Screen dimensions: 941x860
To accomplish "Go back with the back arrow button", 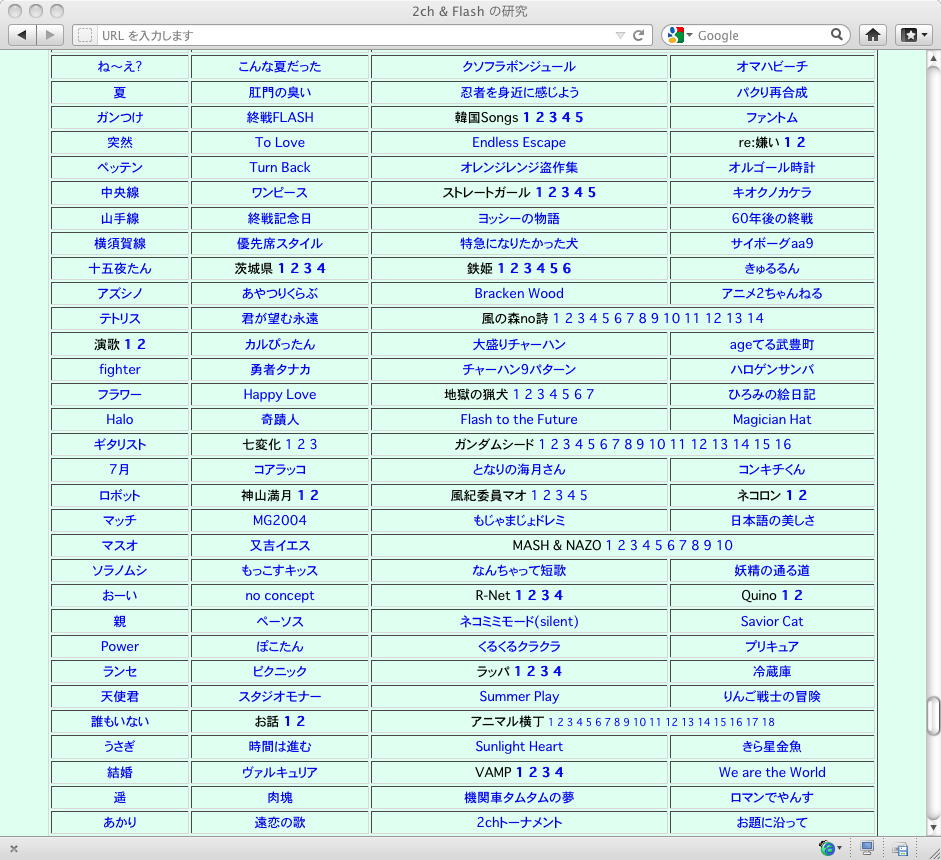I will click(x=22, y=35).
